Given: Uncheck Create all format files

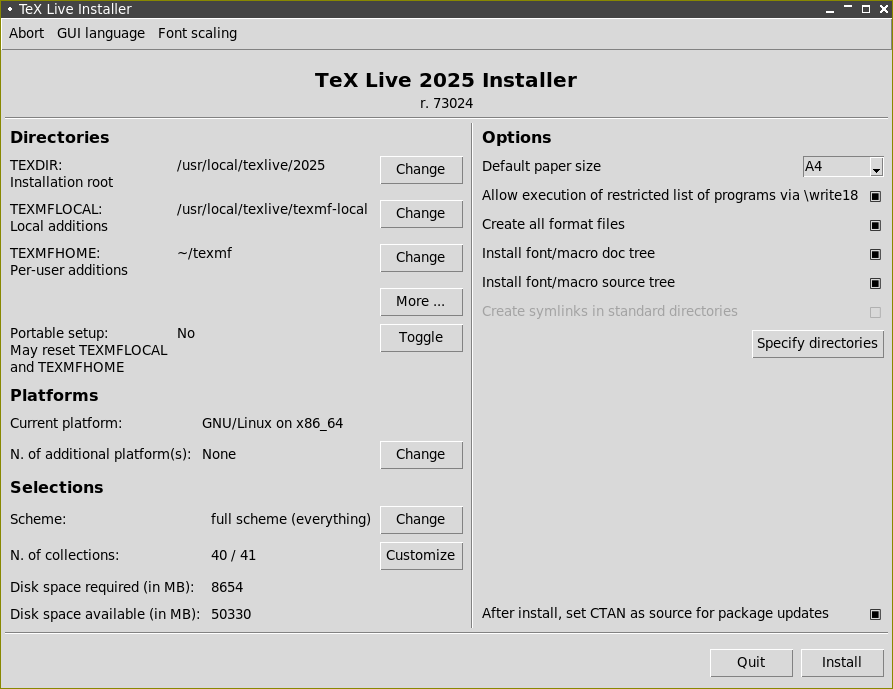Looking at the screenshot, I should point(875,225).
